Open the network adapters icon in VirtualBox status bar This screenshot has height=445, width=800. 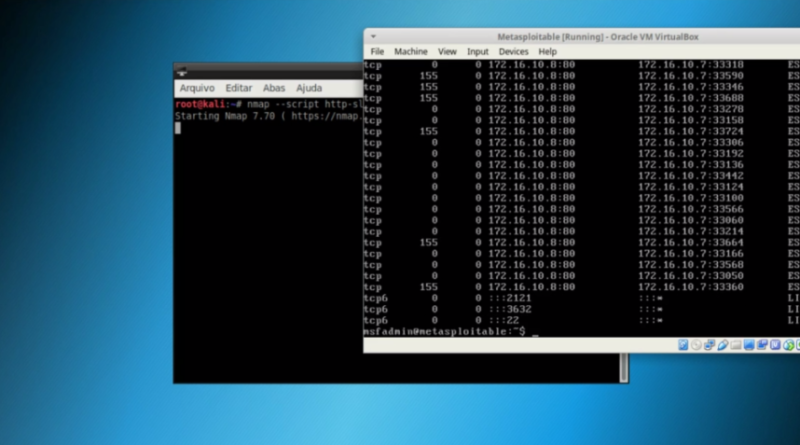(710, 345)
